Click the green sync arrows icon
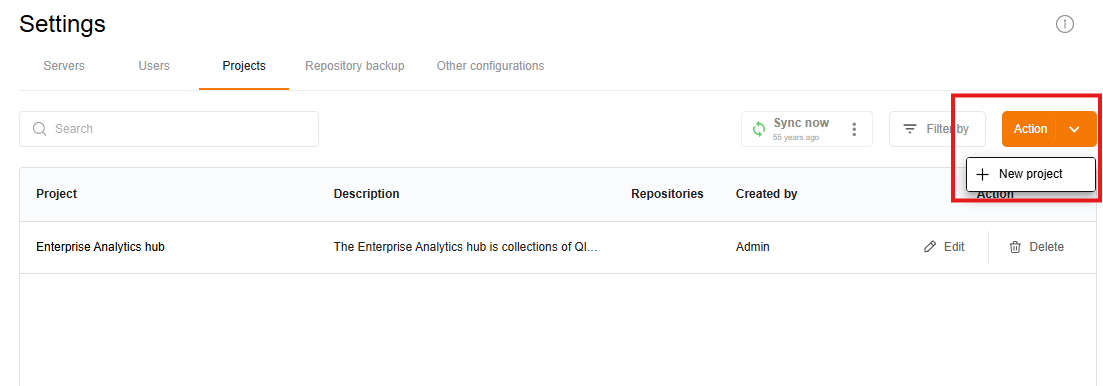This screenshot has height=386, width=1103. (758, 129)
